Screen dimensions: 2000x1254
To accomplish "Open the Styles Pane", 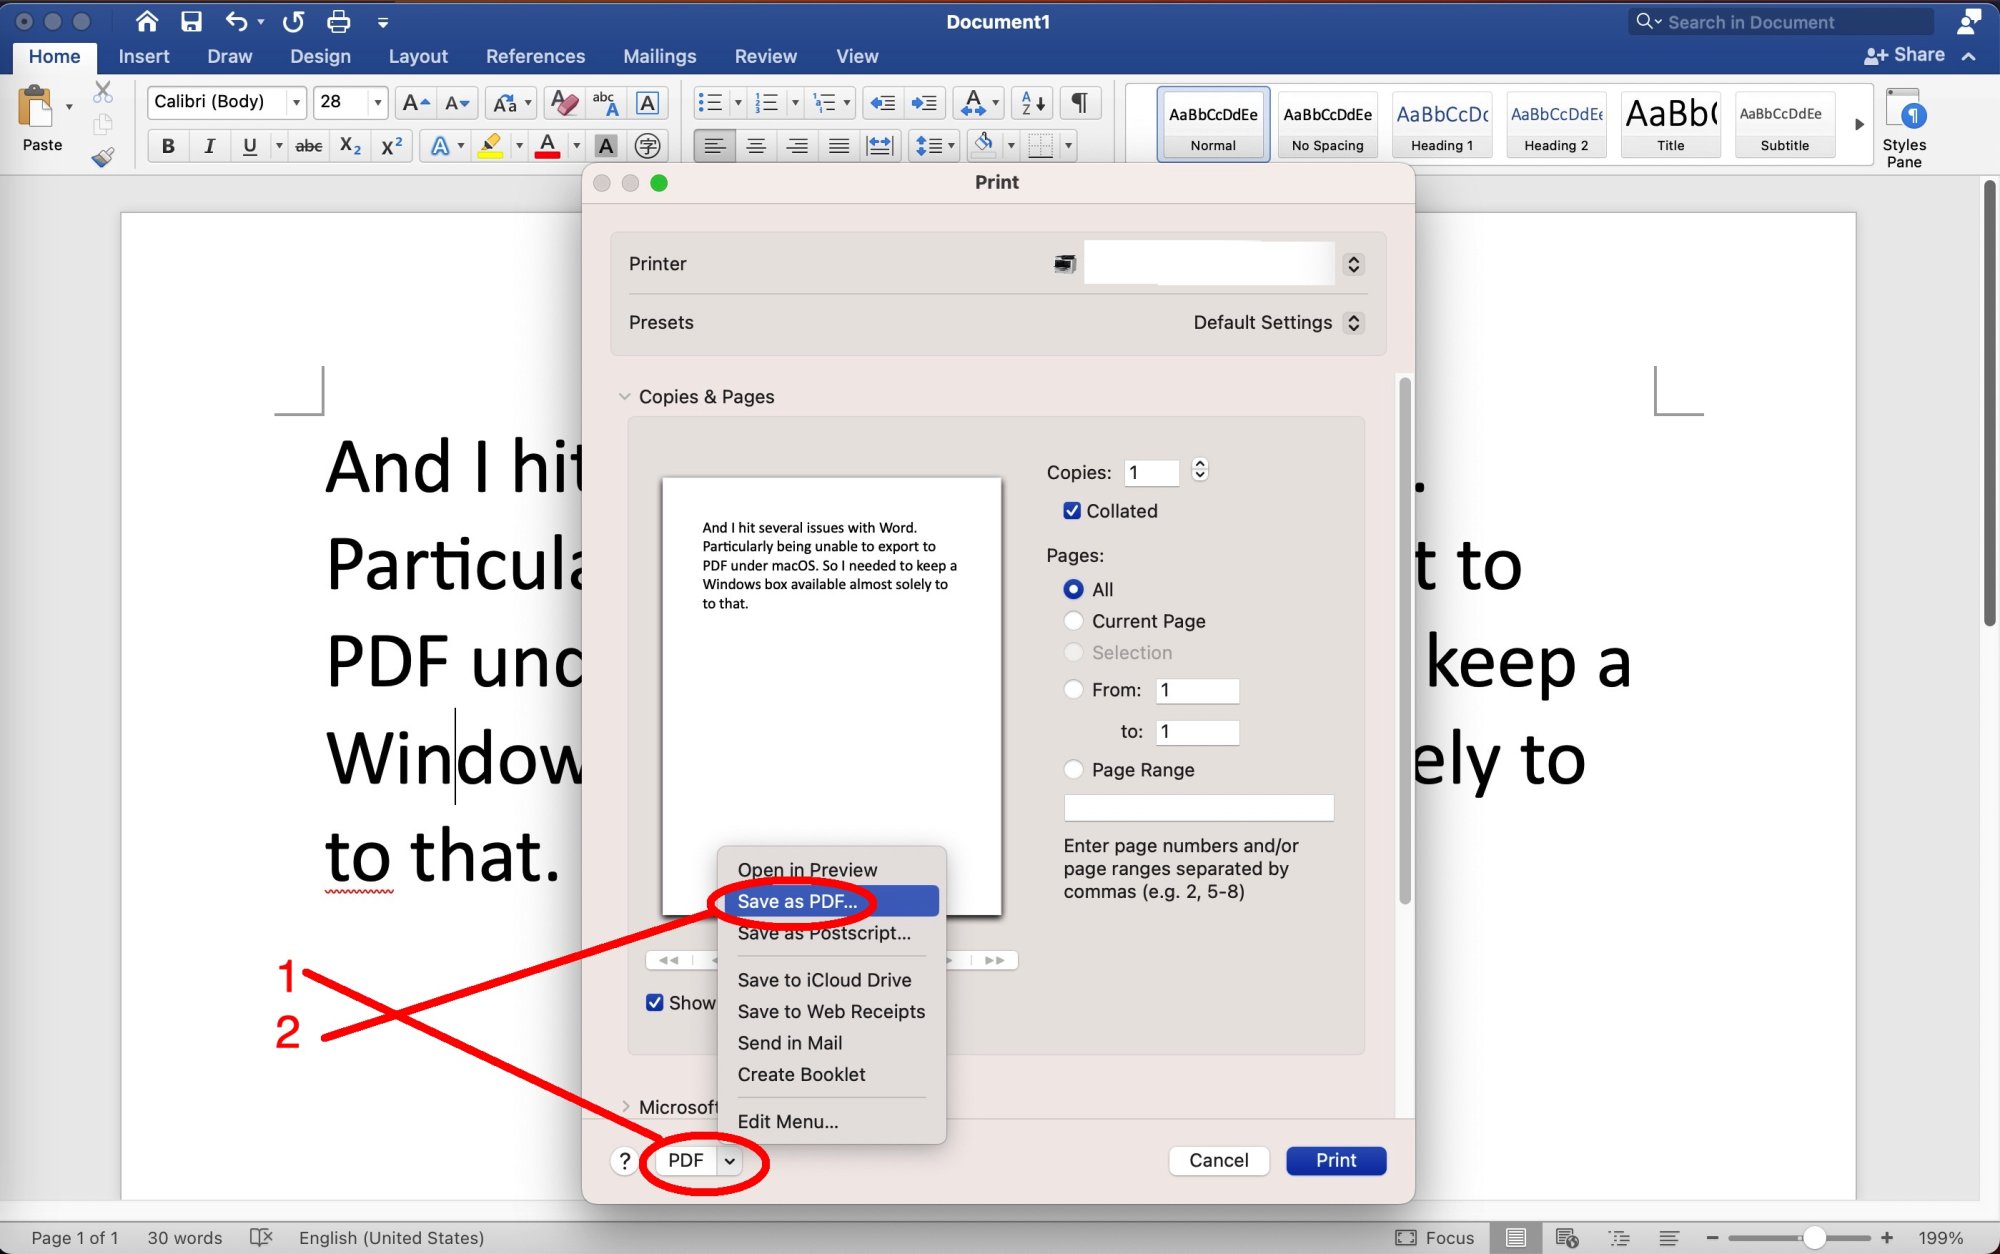I will (x=1903, y=128).
